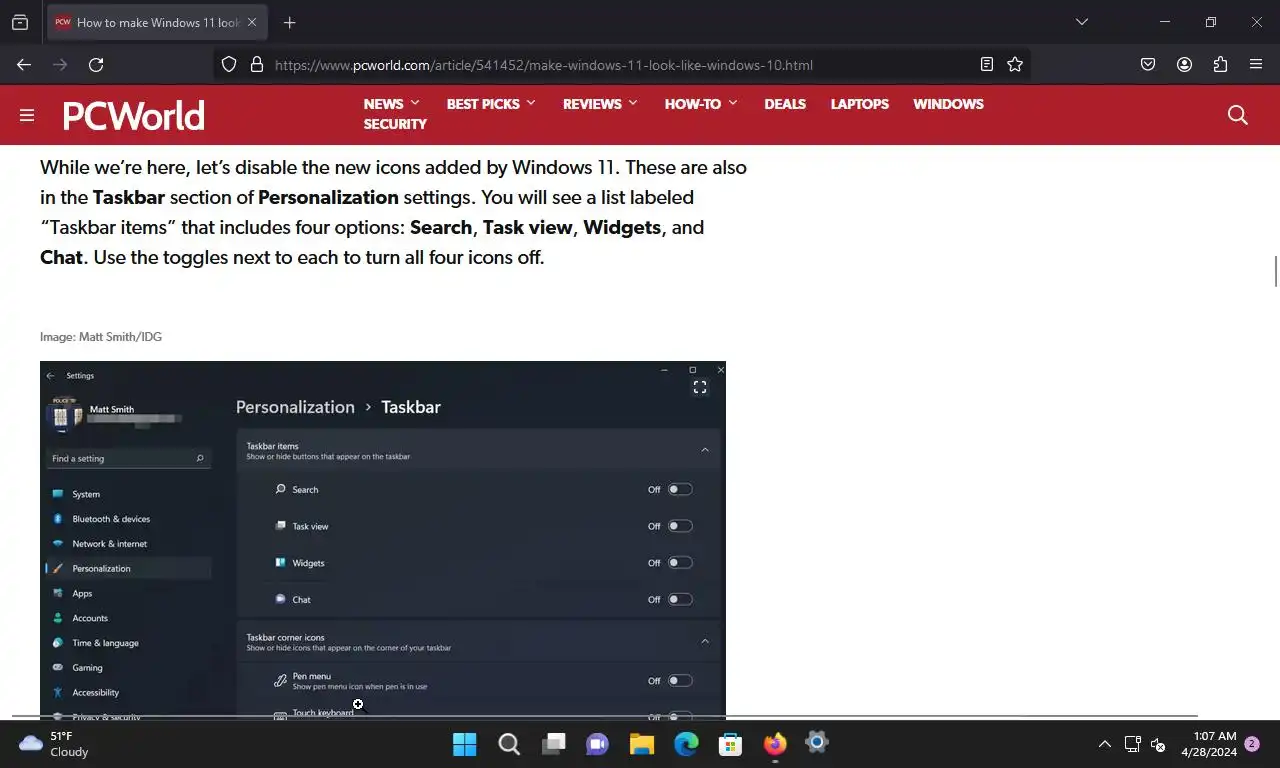1280x768 pixels.
Task: Toggle Task view switch in screenshot
Action: coord(680,526)
